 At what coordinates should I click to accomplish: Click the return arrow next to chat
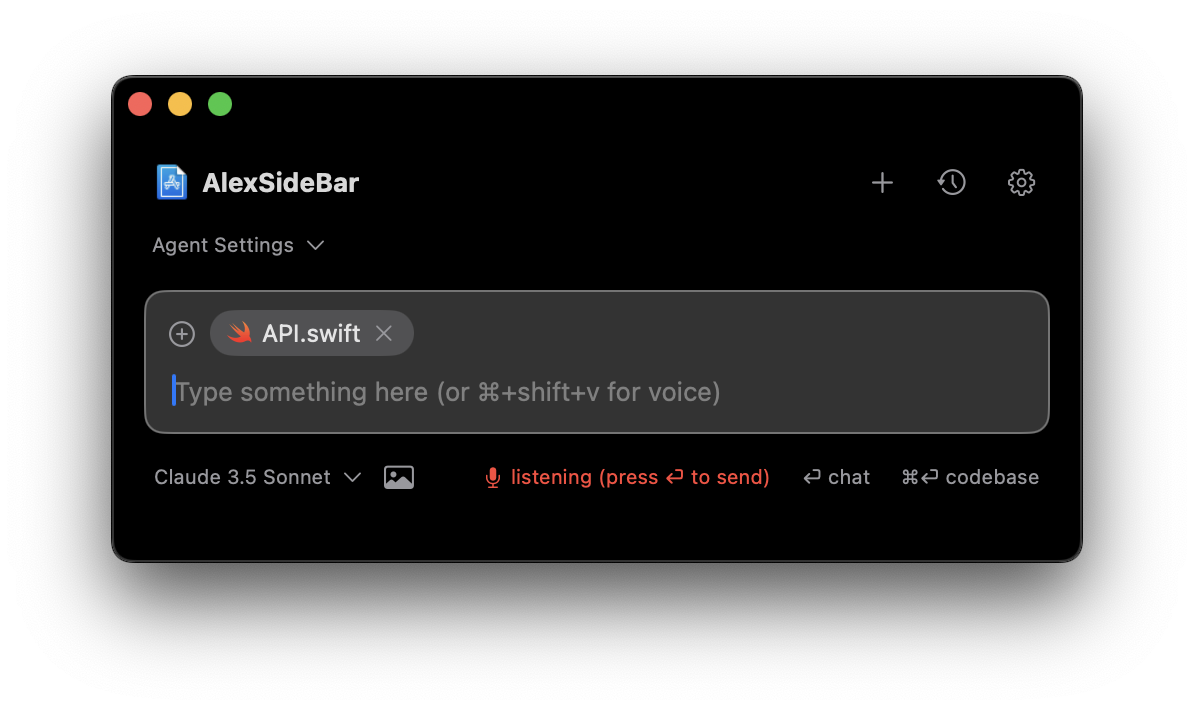[x=810, y=477]
